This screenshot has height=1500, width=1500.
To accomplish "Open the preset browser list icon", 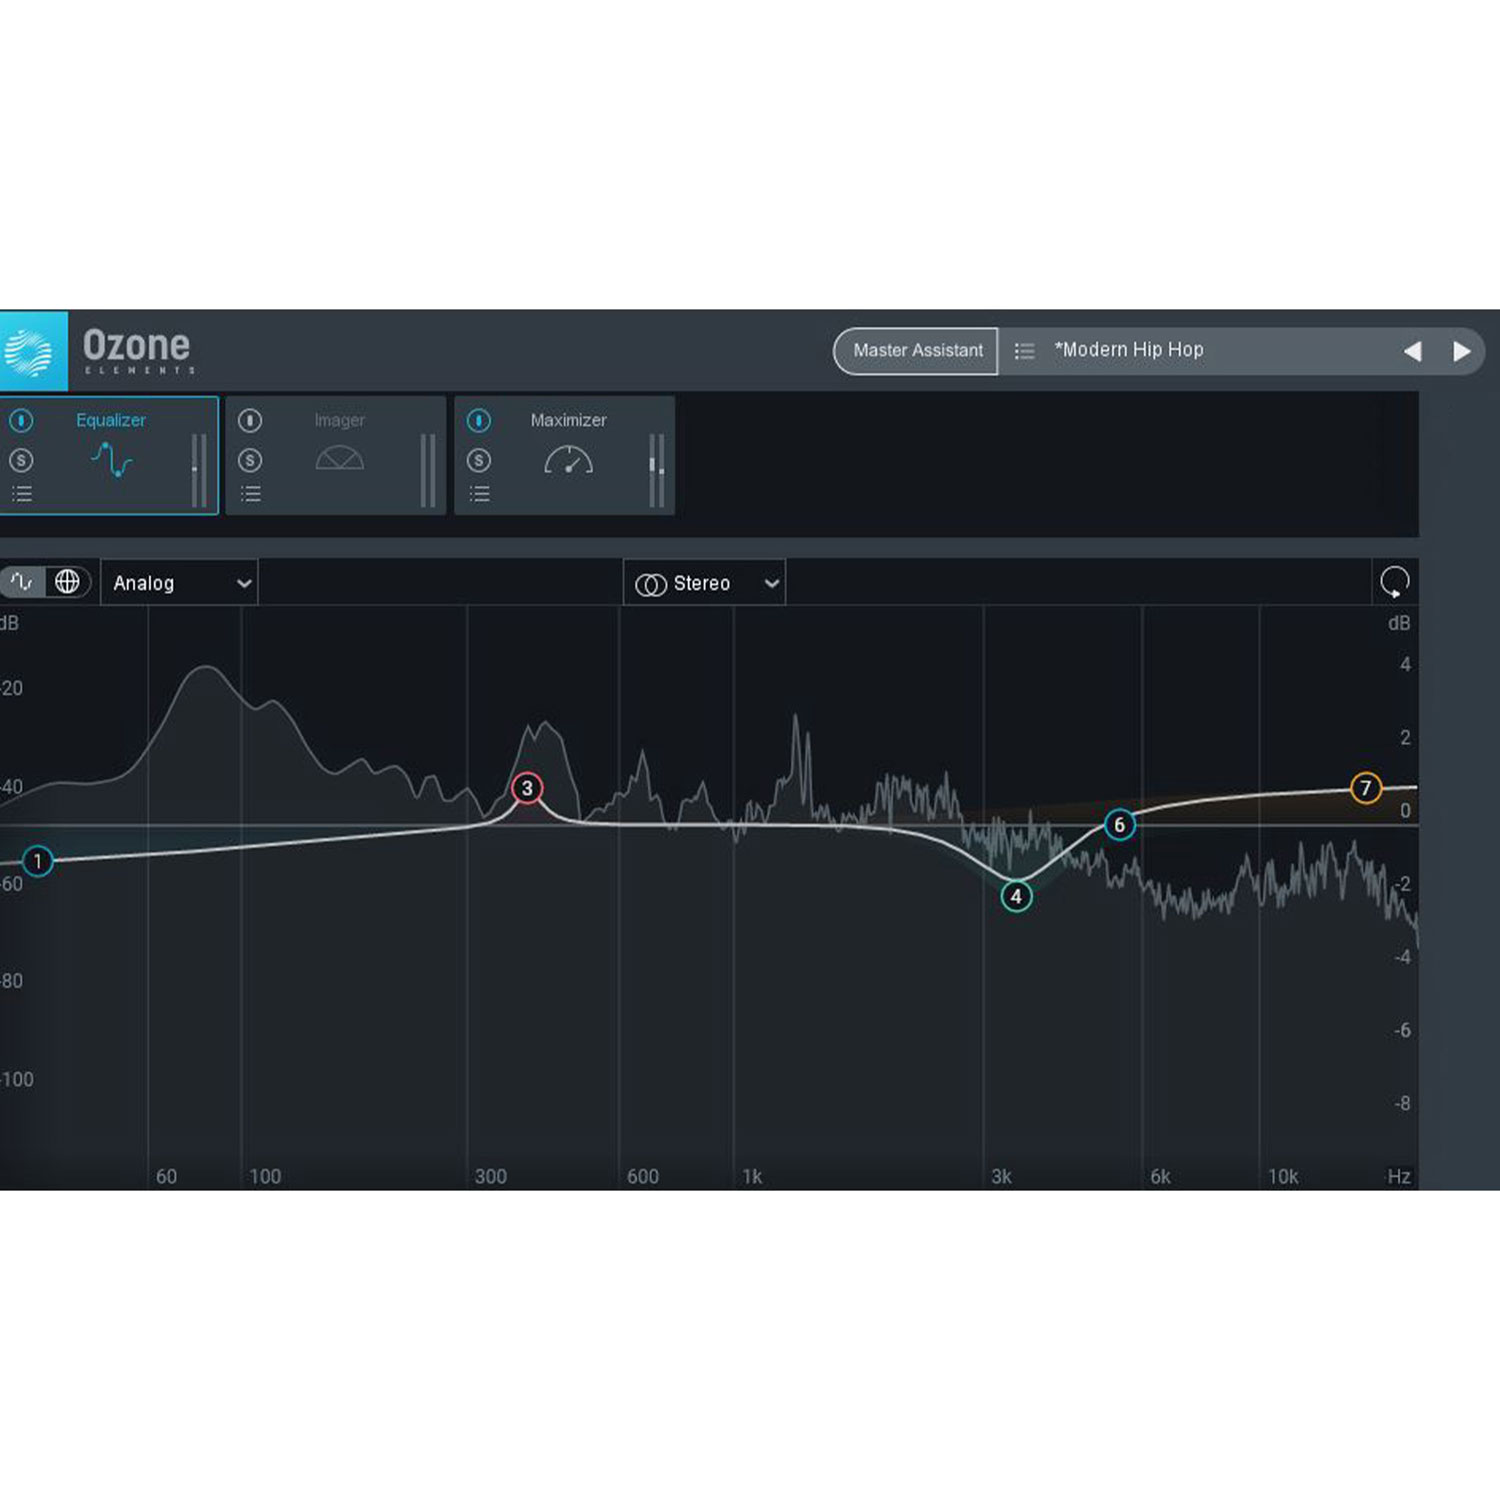I will (x=1023, y=350).
